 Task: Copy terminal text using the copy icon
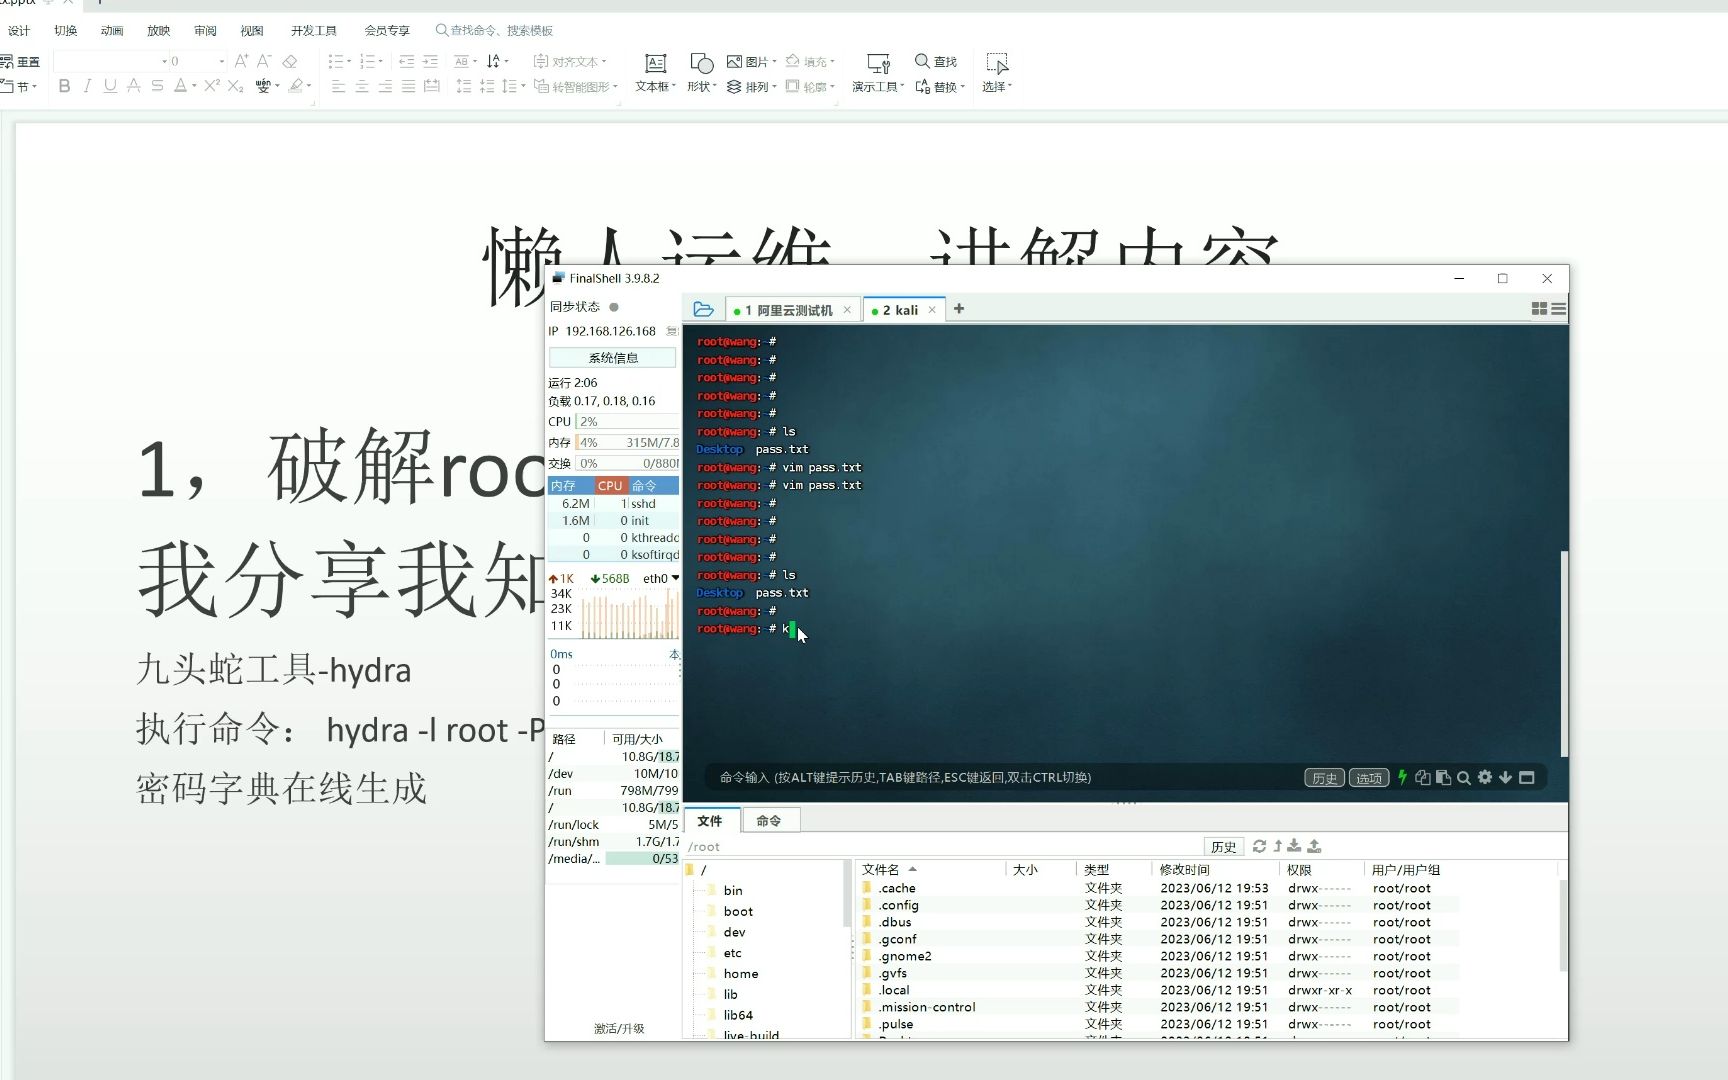point(1422,777)
